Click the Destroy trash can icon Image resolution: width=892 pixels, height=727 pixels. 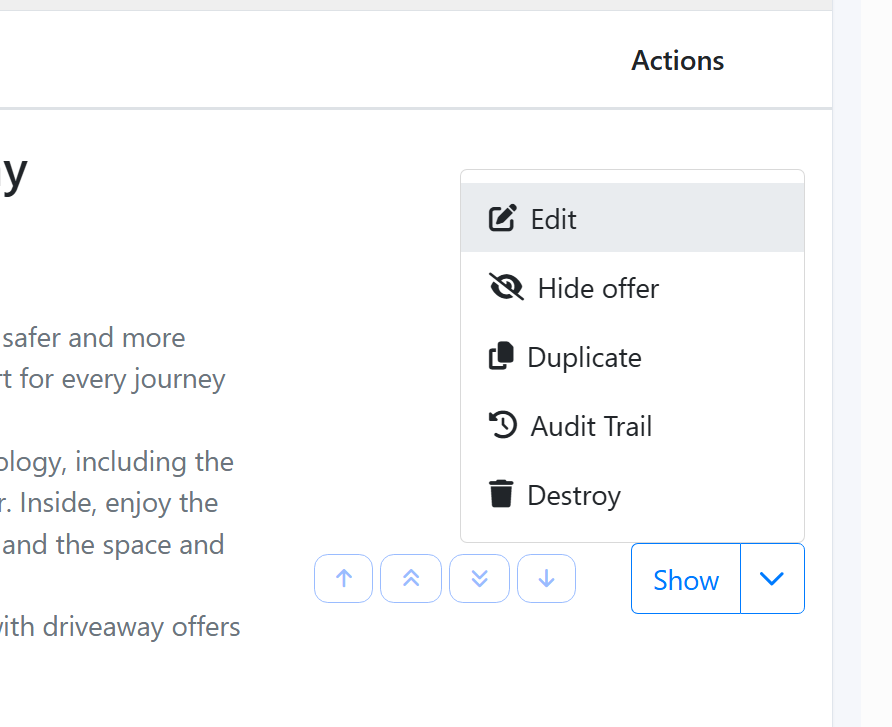tap(501, 495)
